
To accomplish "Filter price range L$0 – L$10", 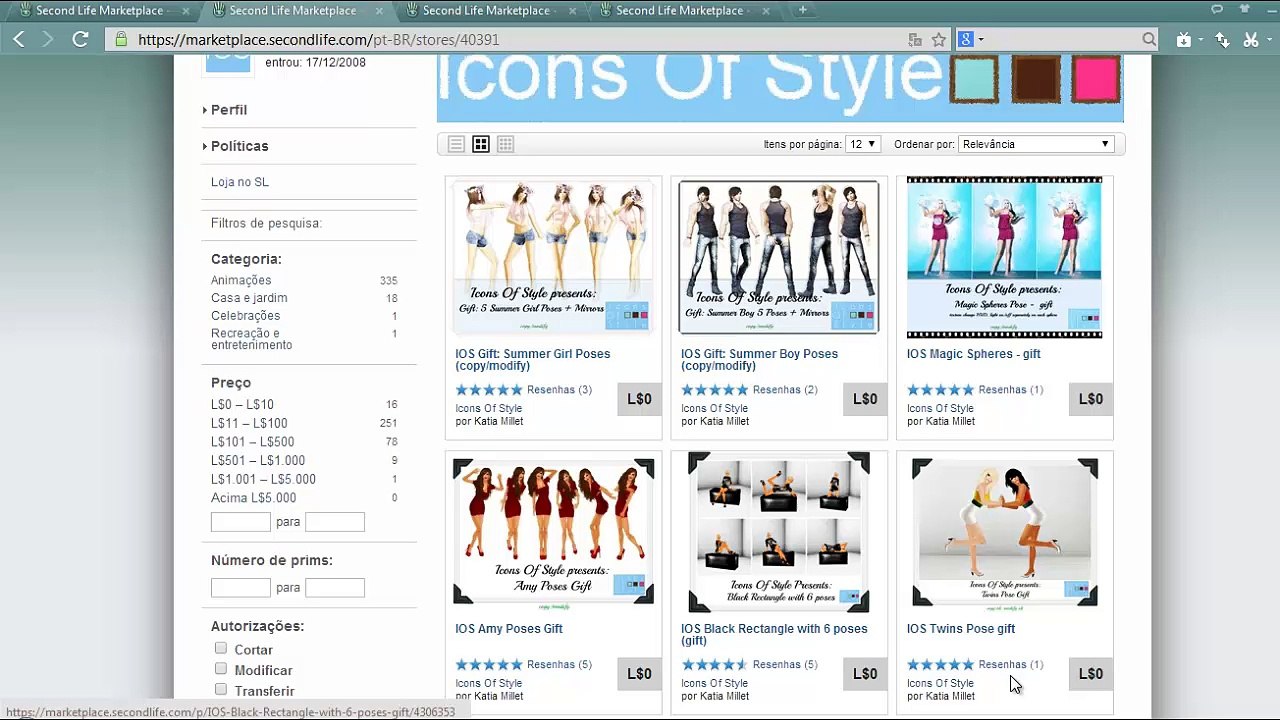I will coord(242,404).
